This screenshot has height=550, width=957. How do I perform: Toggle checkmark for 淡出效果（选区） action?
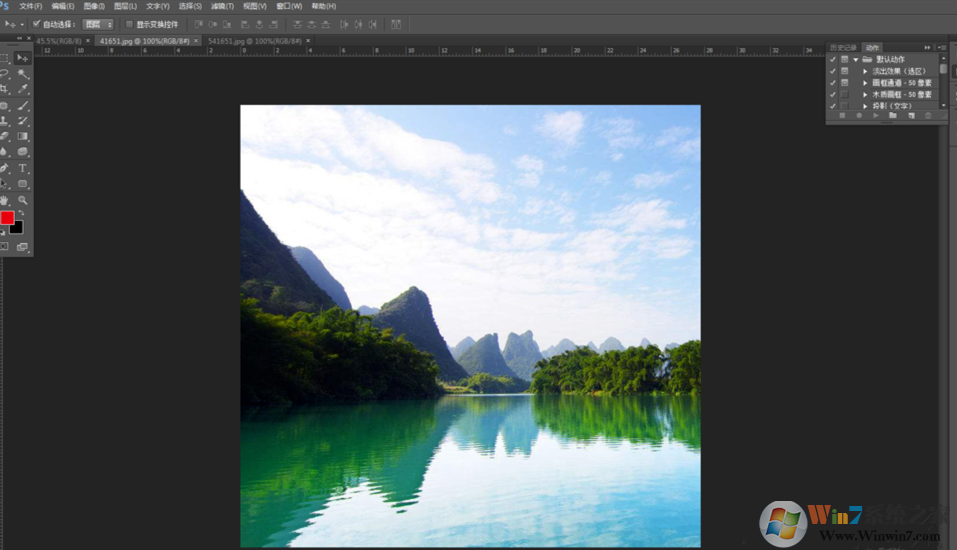coord(833,71)
